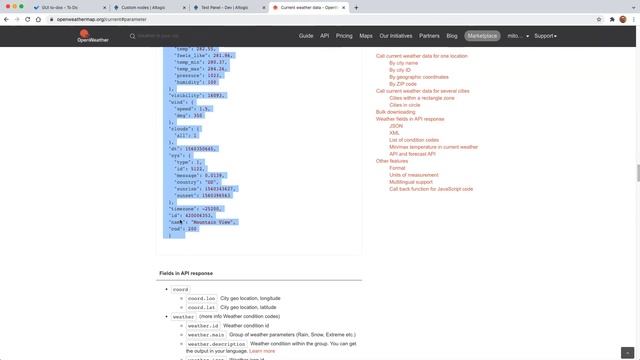Click the OpenWeather logo

tap(93, 36)
